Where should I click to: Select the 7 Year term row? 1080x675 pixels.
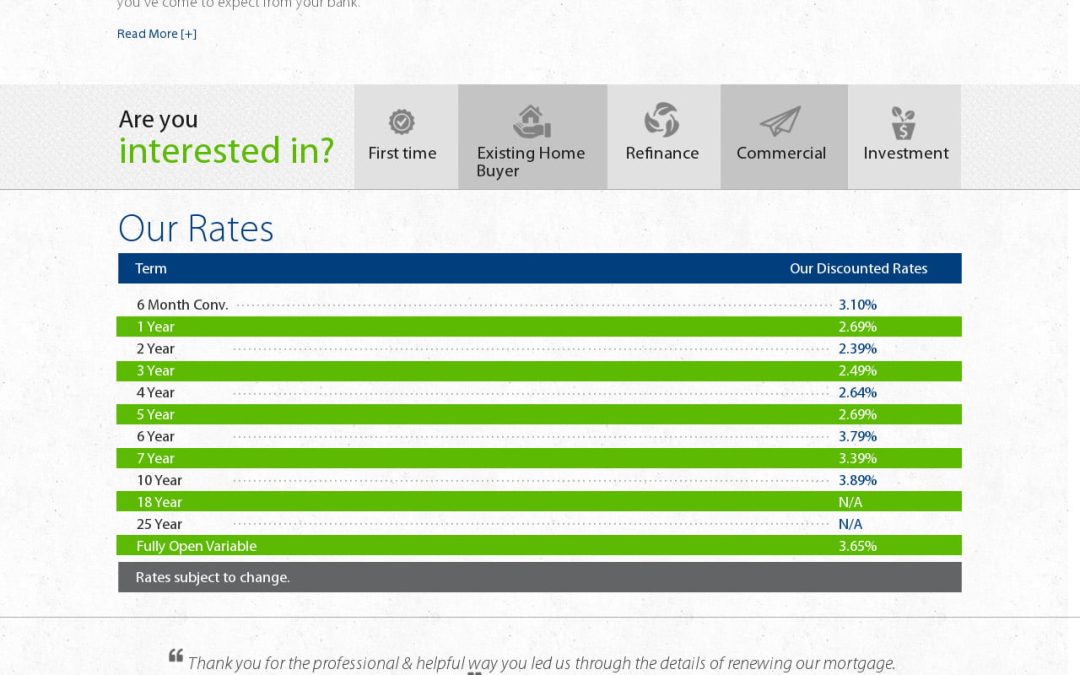coord(539,458)
